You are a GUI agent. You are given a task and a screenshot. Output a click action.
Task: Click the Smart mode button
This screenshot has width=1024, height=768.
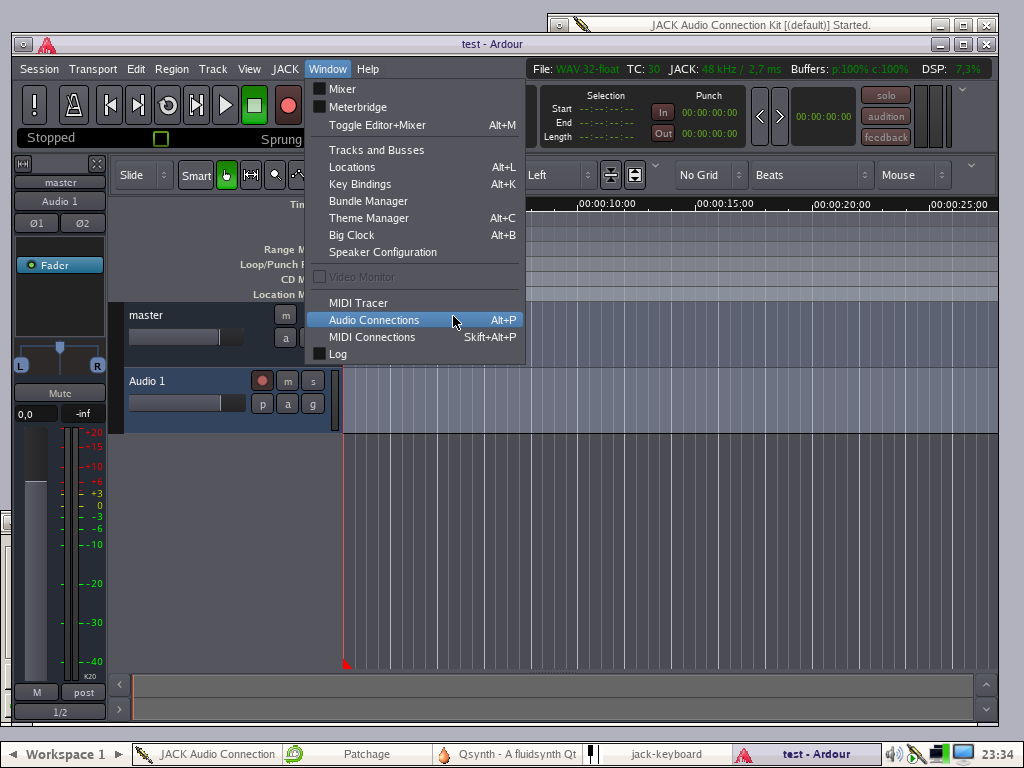(196, 175)
